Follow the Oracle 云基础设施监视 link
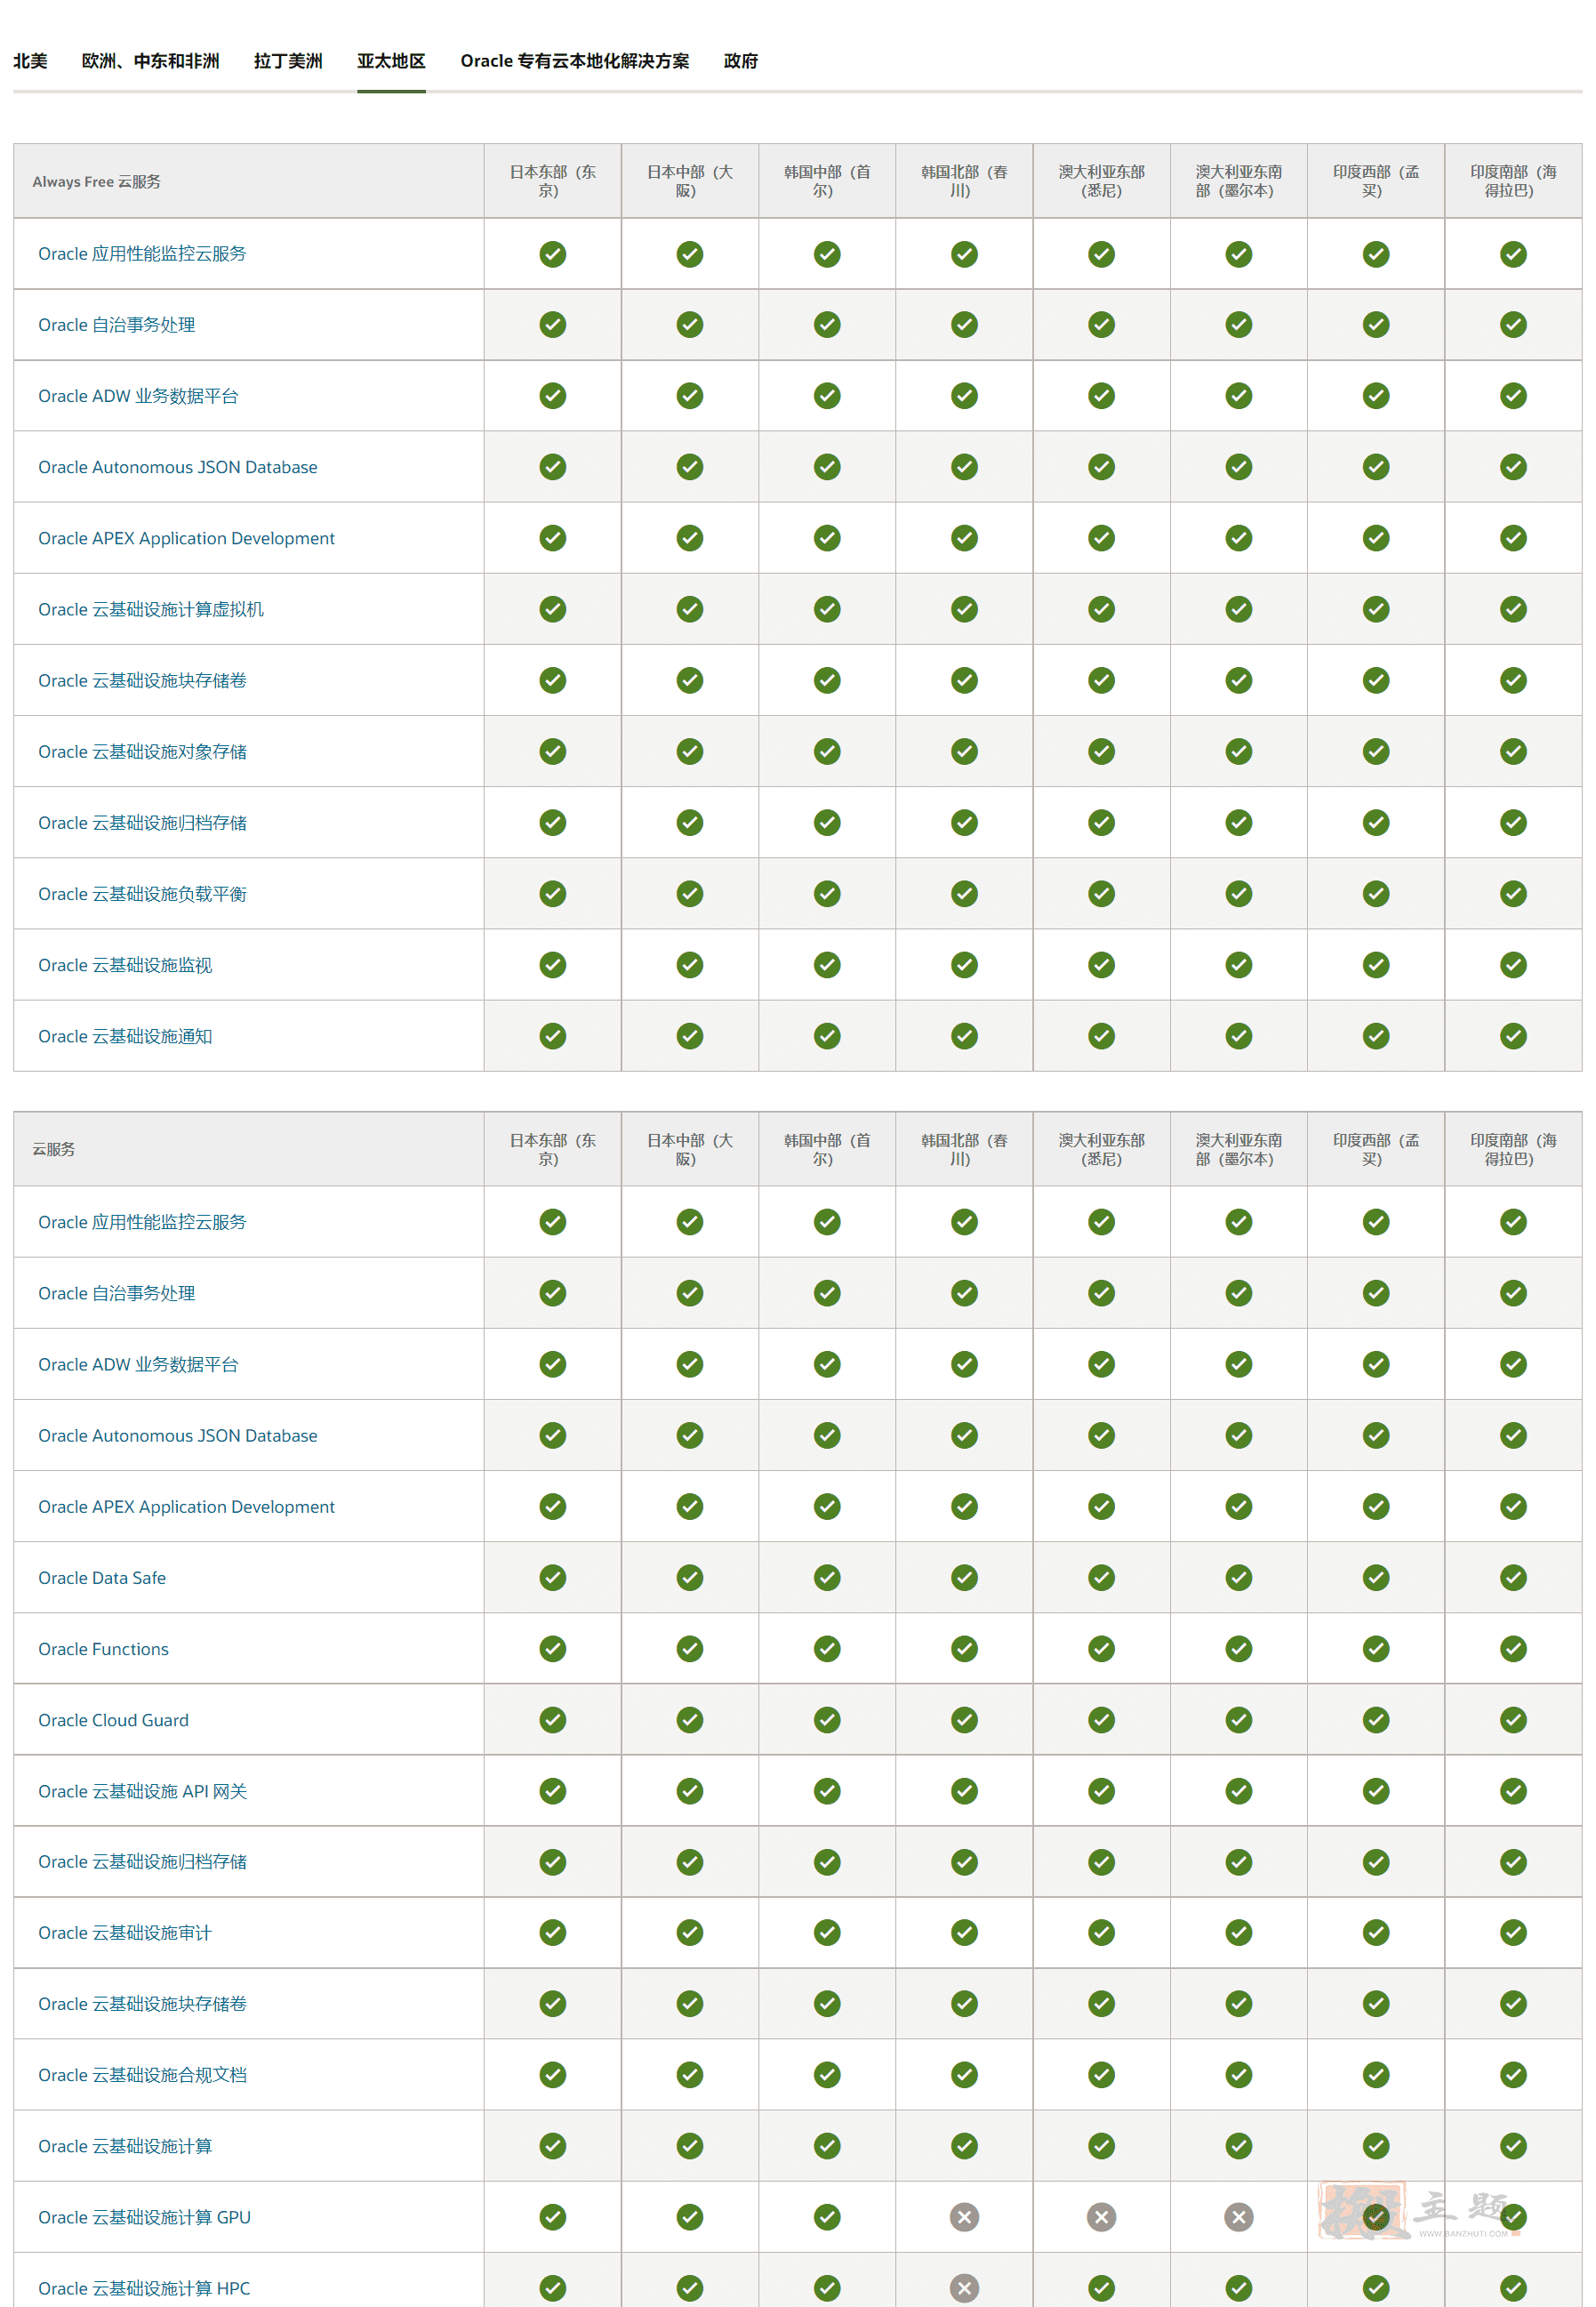The width and height of the screenshot is (1596, 2307). click(125, 965)
